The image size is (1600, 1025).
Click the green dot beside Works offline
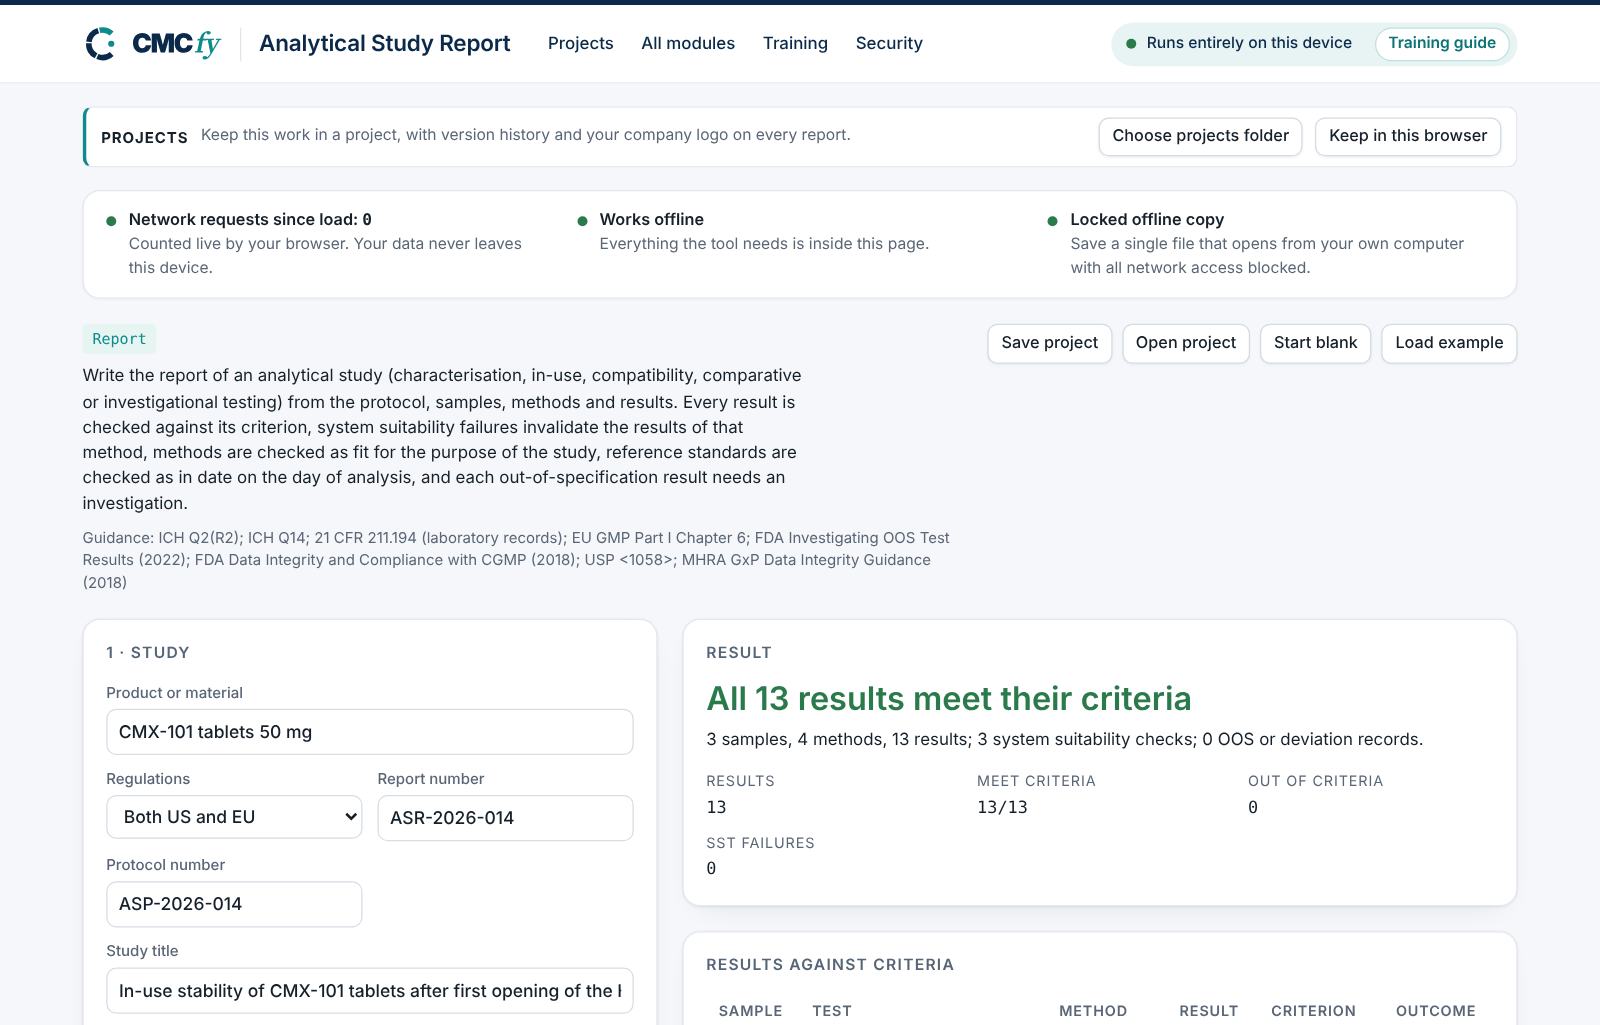582,221
